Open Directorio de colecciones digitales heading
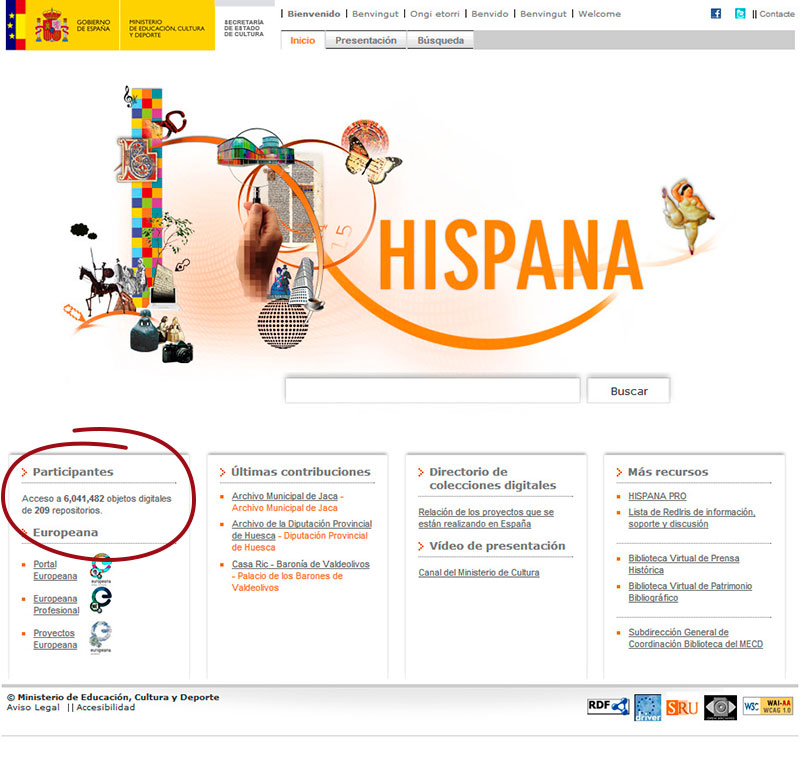Viewport: 800px width, 764px height. [492, 478]
